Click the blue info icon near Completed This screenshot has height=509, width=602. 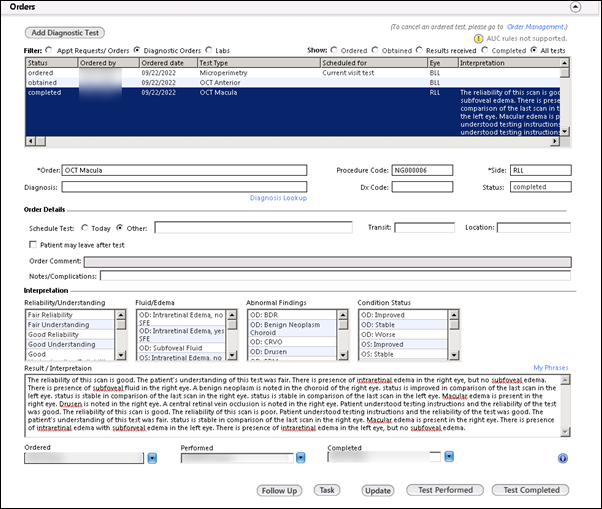click(x=562, y=458)
